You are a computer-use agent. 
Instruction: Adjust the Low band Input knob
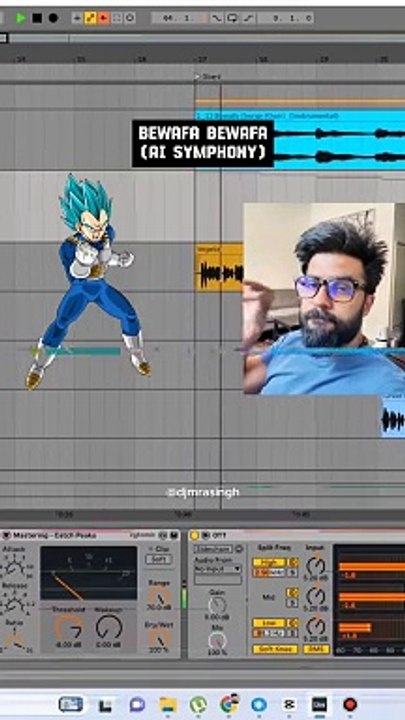(316, 626)
